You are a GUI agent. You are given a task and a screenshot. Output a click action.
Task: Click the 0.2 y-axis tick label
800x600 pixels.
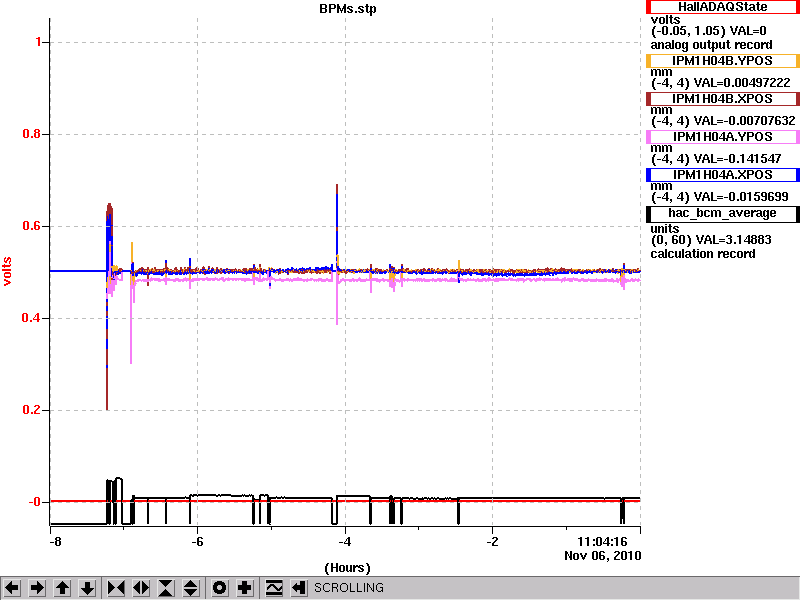pos(32,410)
